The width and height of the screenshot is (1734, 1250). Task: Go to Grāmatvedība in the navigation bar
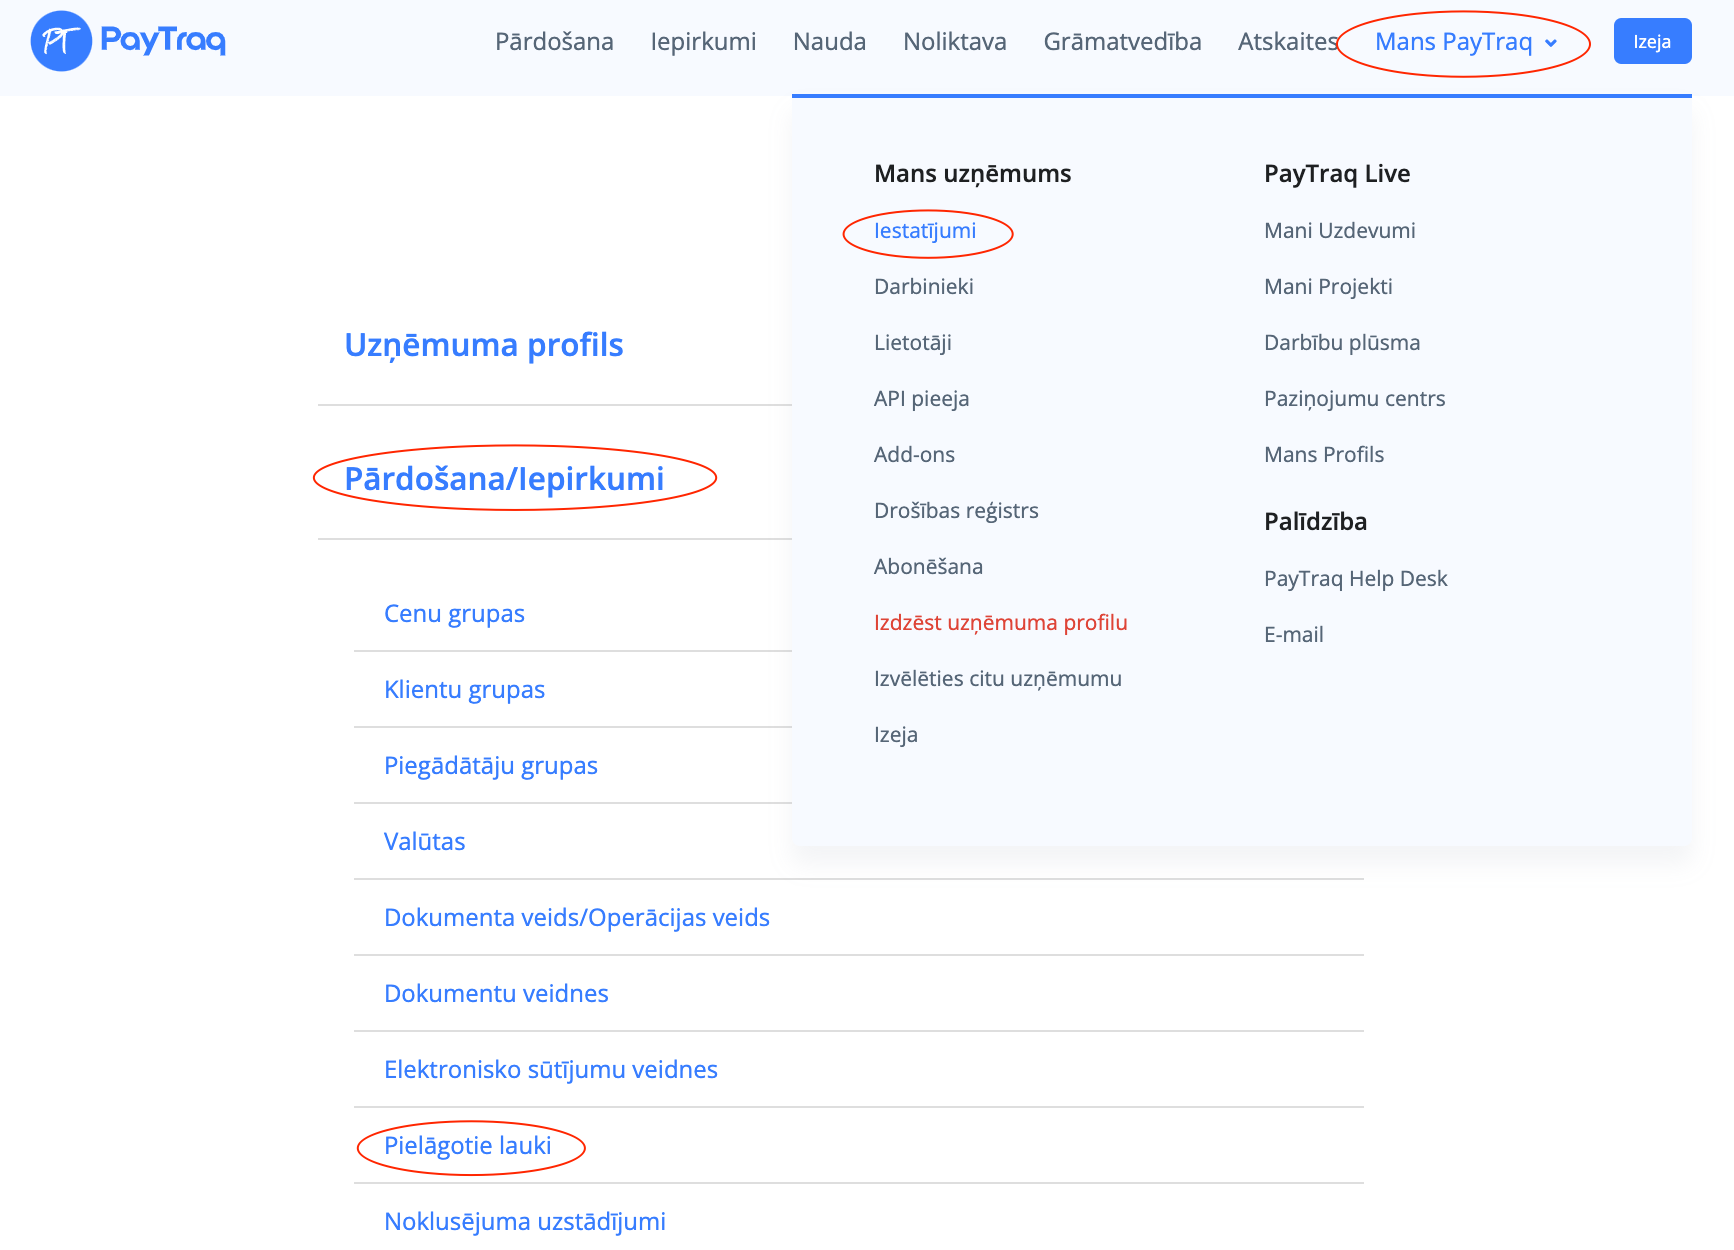(1122, 42)
